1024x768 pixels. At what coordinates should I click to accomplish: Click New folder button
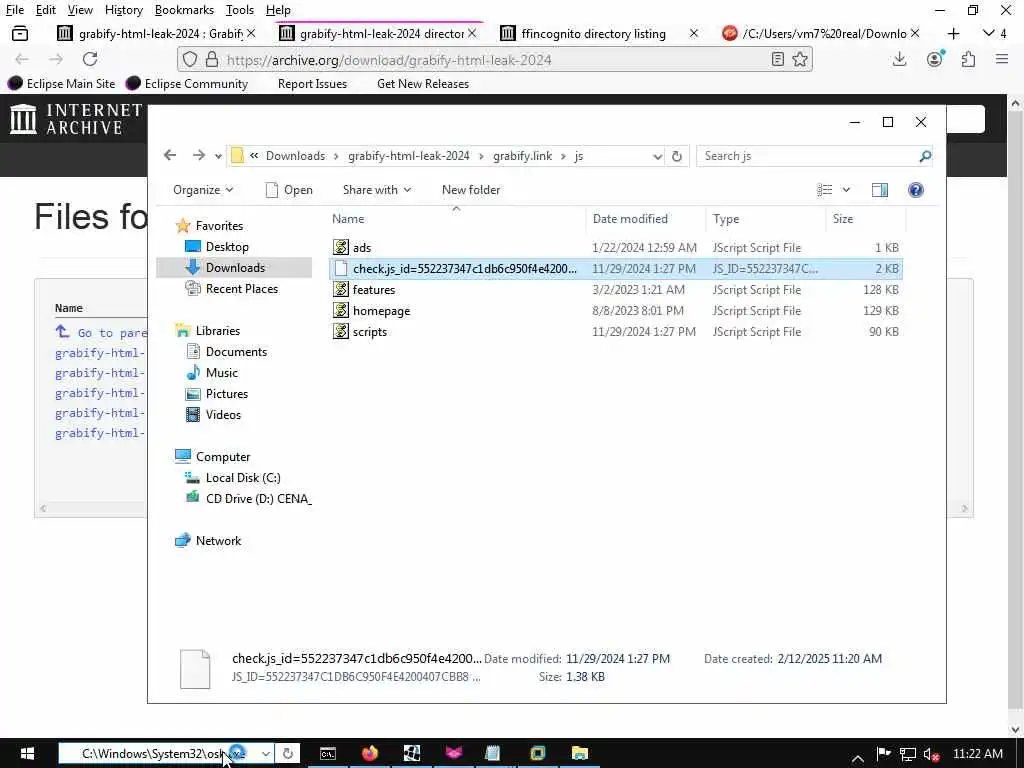471,190
